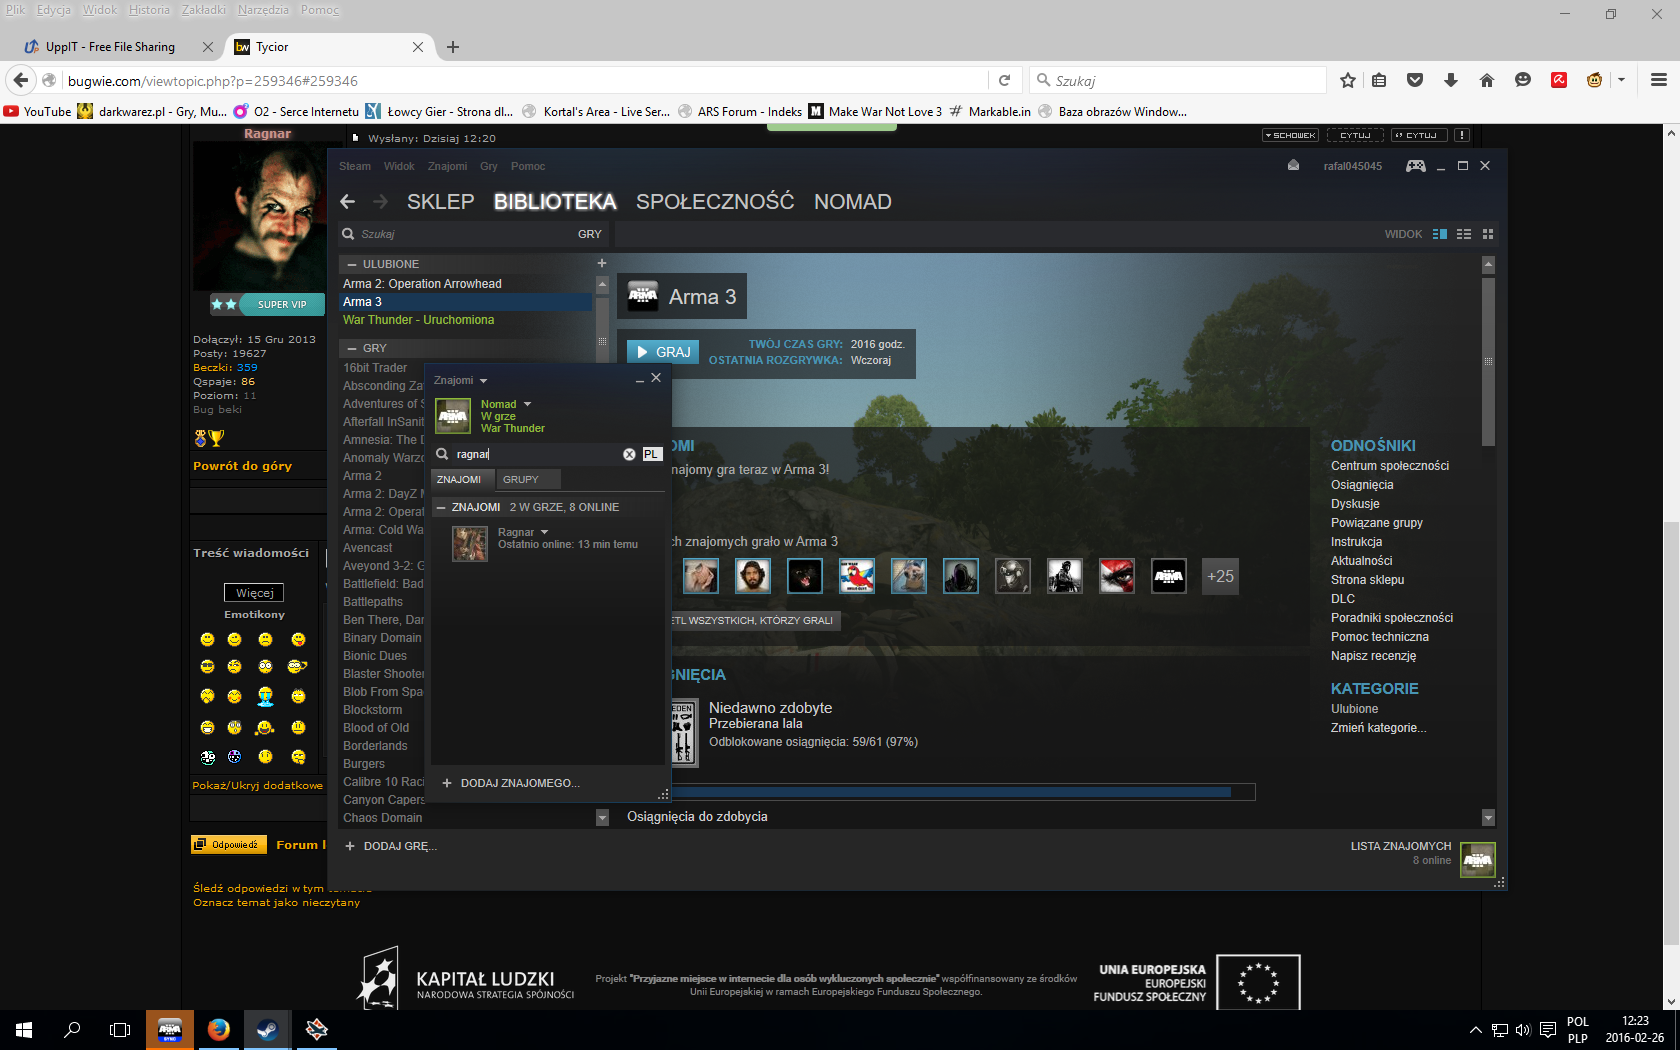The image size is (1680, 1050).
Task: Open Firefox home page icon
Action: tap(1487, 81)
